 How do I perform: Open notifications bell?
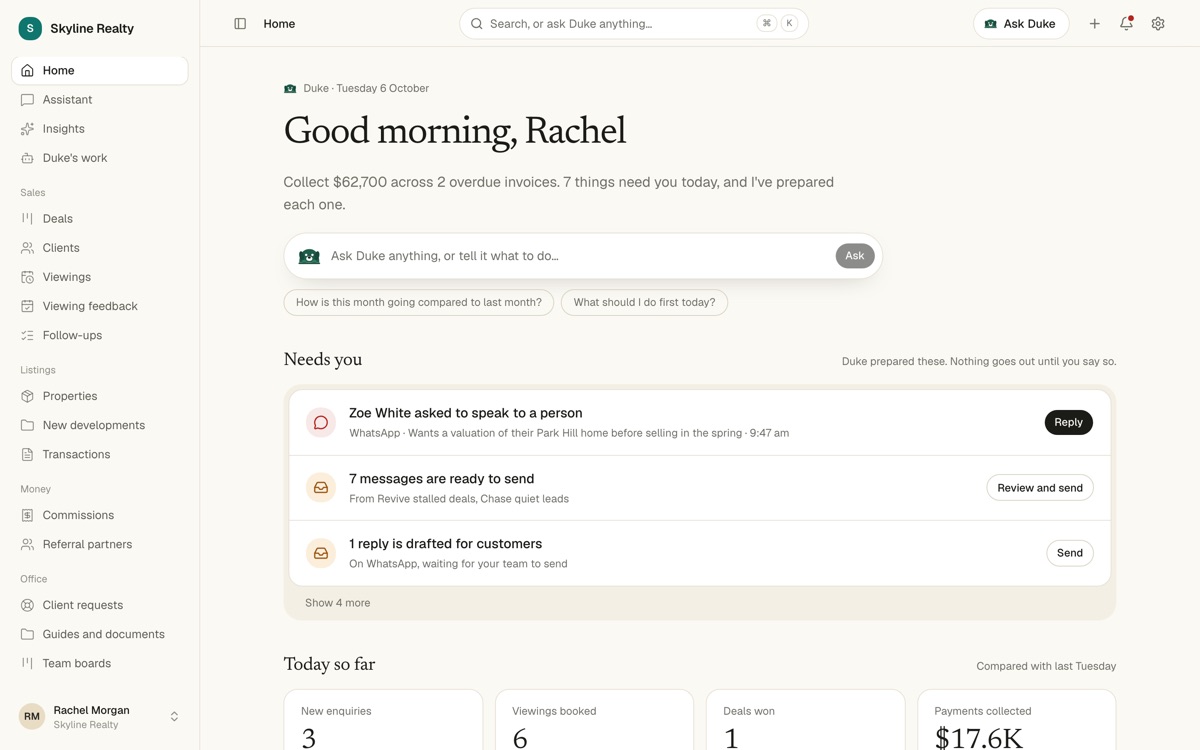pos(1126,24)
